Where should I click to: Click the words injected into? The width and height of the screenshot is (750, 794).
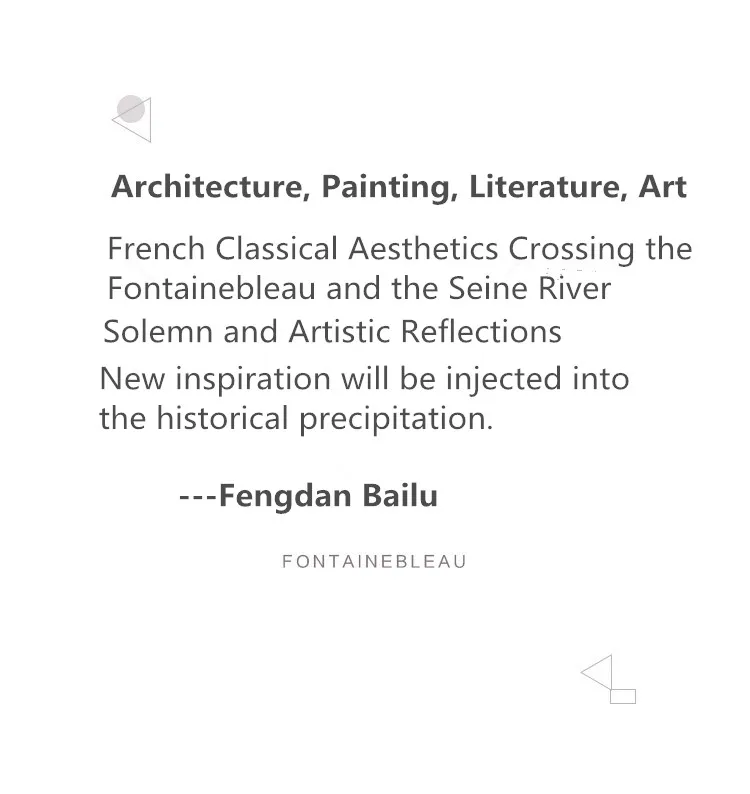click(537, 379)
